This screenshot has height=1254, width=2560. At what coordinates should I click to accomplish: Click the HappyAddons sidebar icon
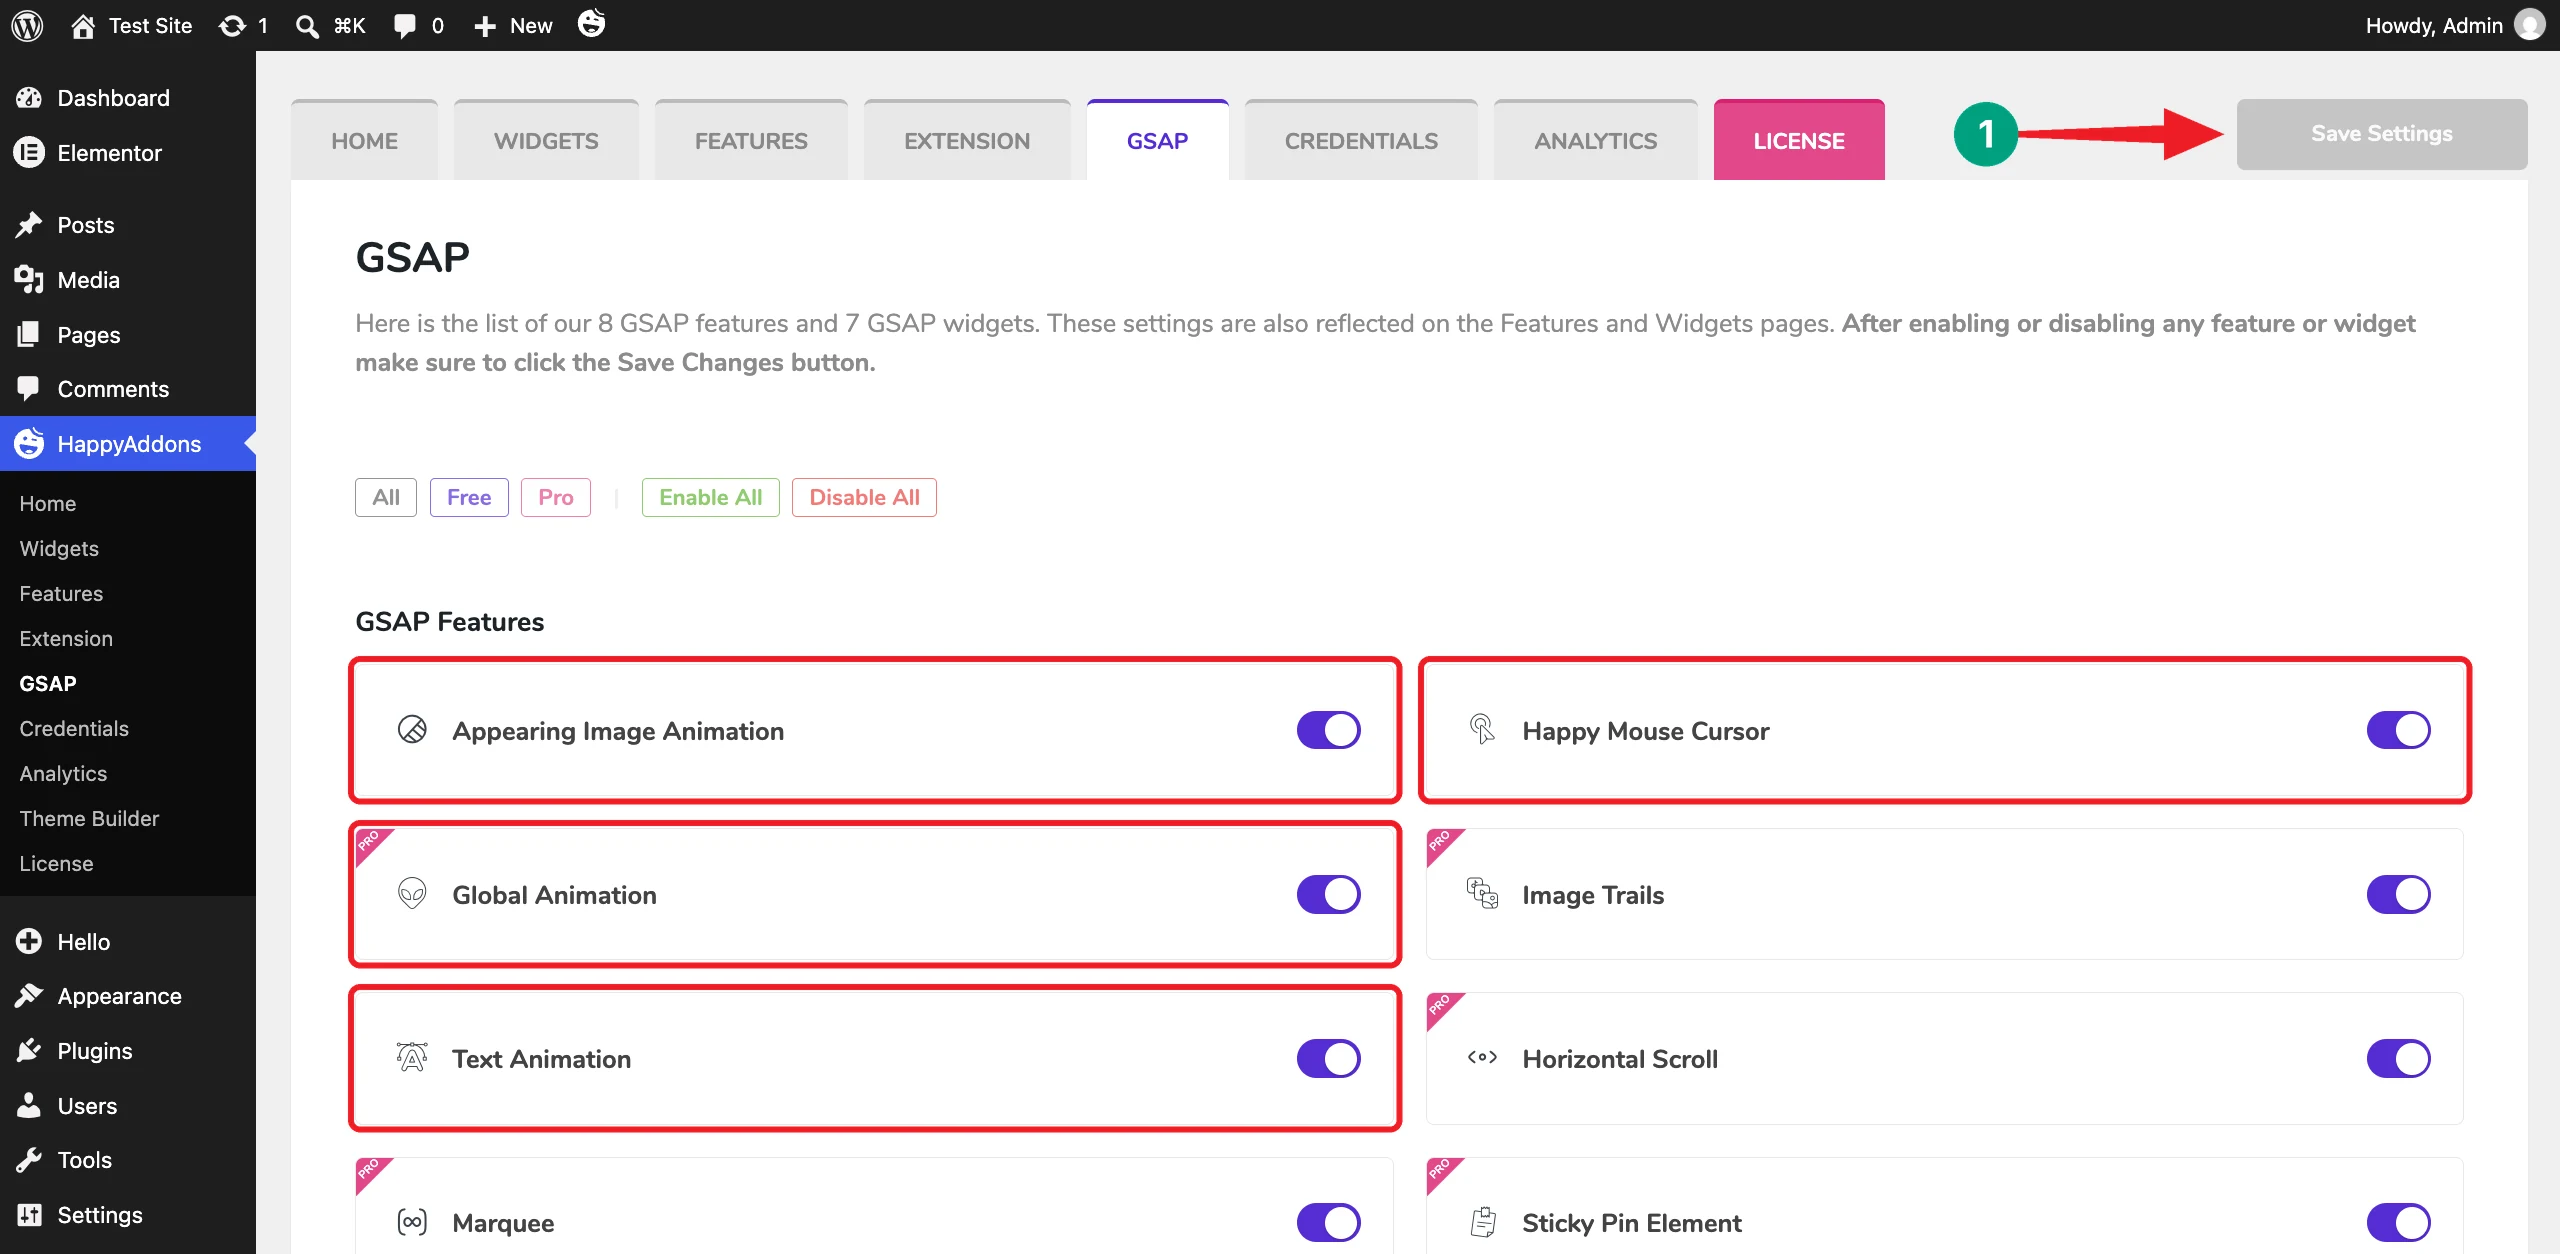[29, 443]
